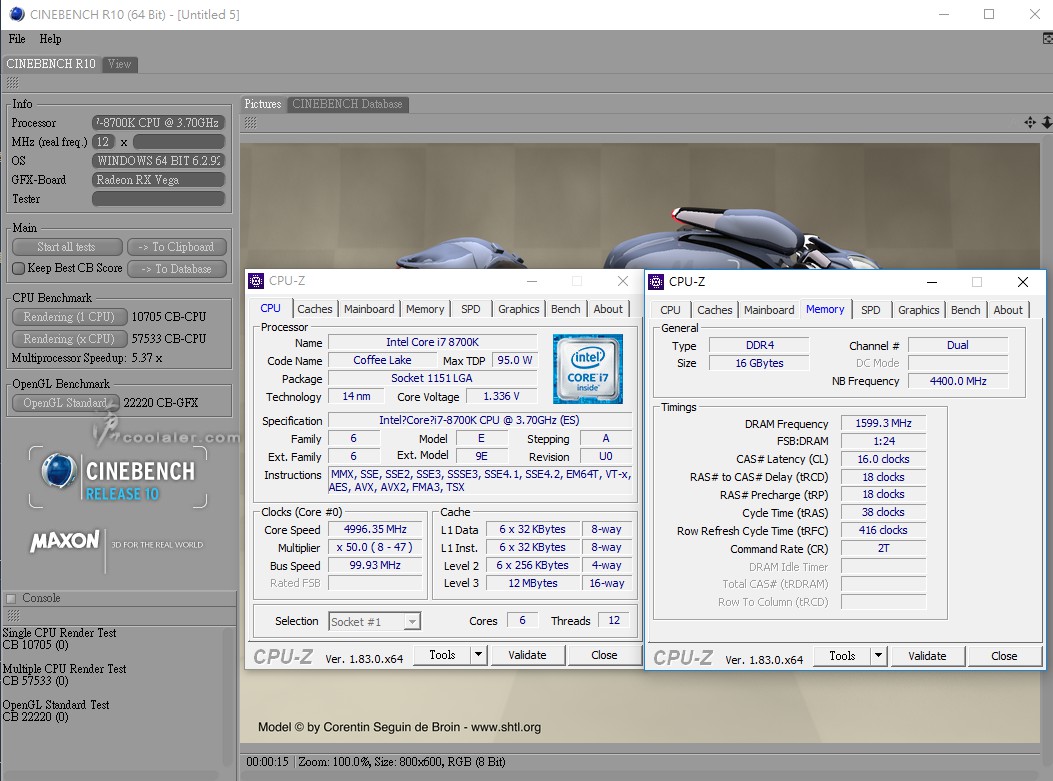Click the To Database button
1053x781 pixels.
[177, 269]
